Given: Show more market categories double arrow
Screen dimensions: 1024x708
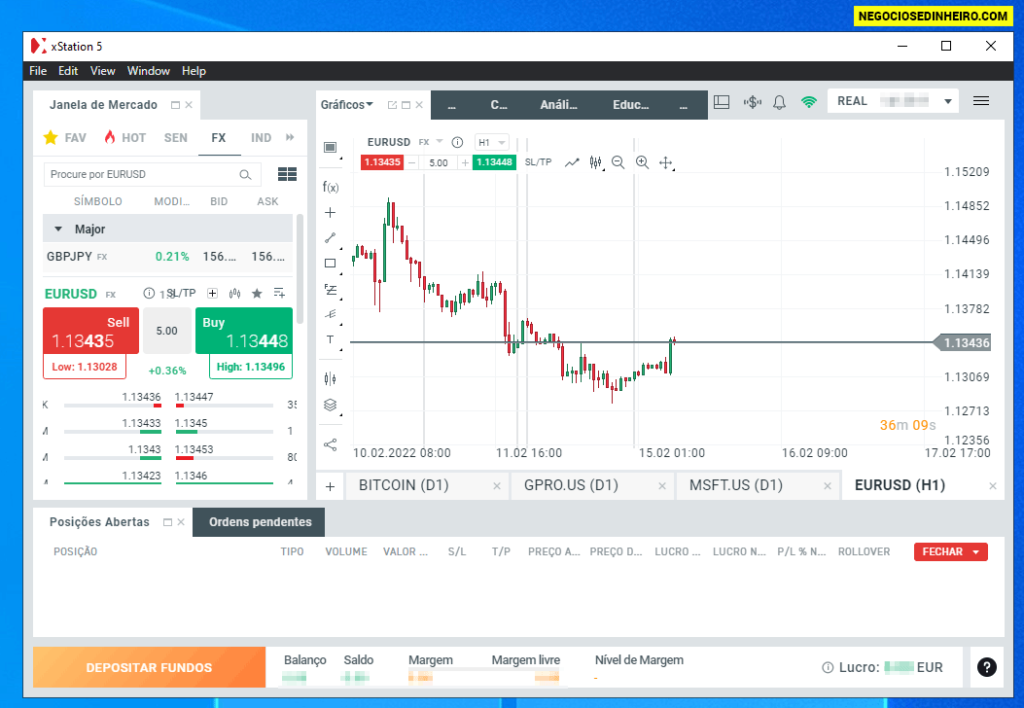Looking at the screenshot, I should pyautogui.click(x=290, y=137).
